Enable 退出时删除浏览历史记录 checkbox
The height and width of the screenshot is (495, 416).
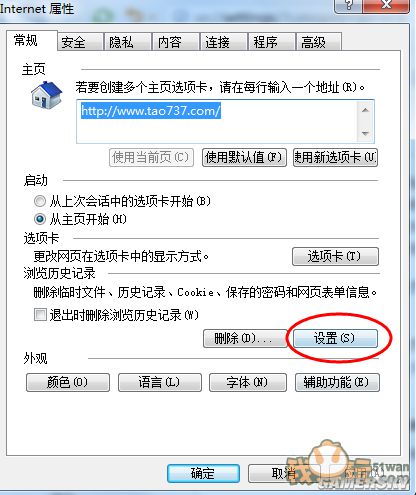point(40,315)
